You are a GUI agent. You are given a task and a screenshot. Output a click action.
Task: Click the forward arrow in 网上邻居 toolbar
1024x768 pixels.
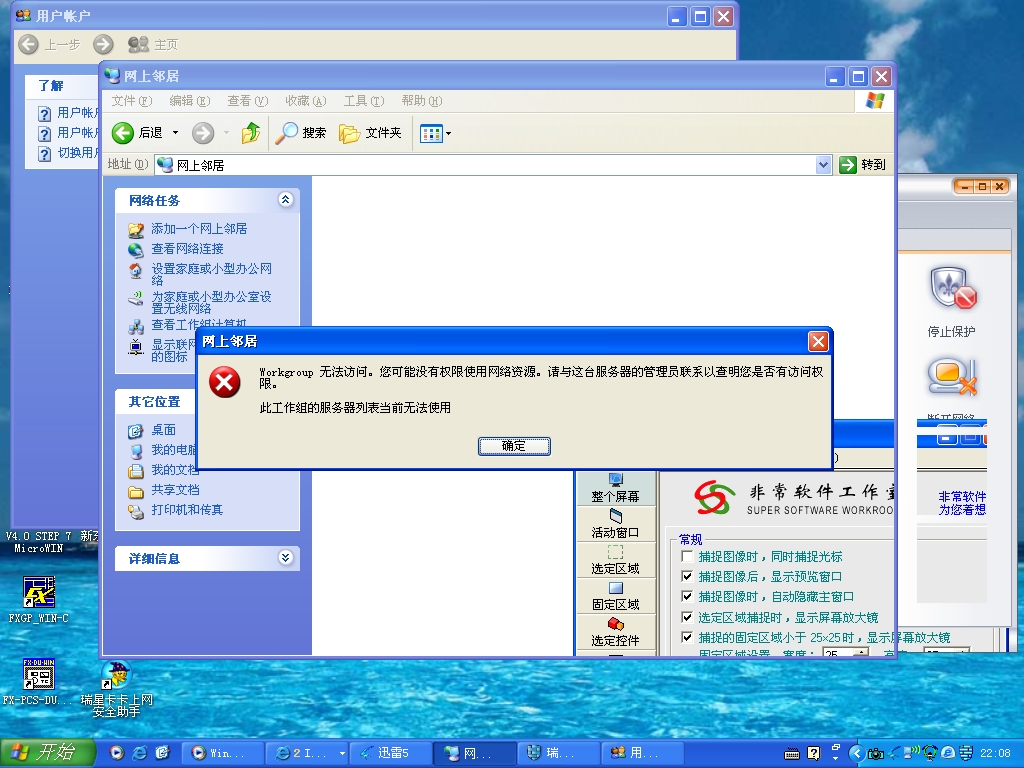pos(202,133)
